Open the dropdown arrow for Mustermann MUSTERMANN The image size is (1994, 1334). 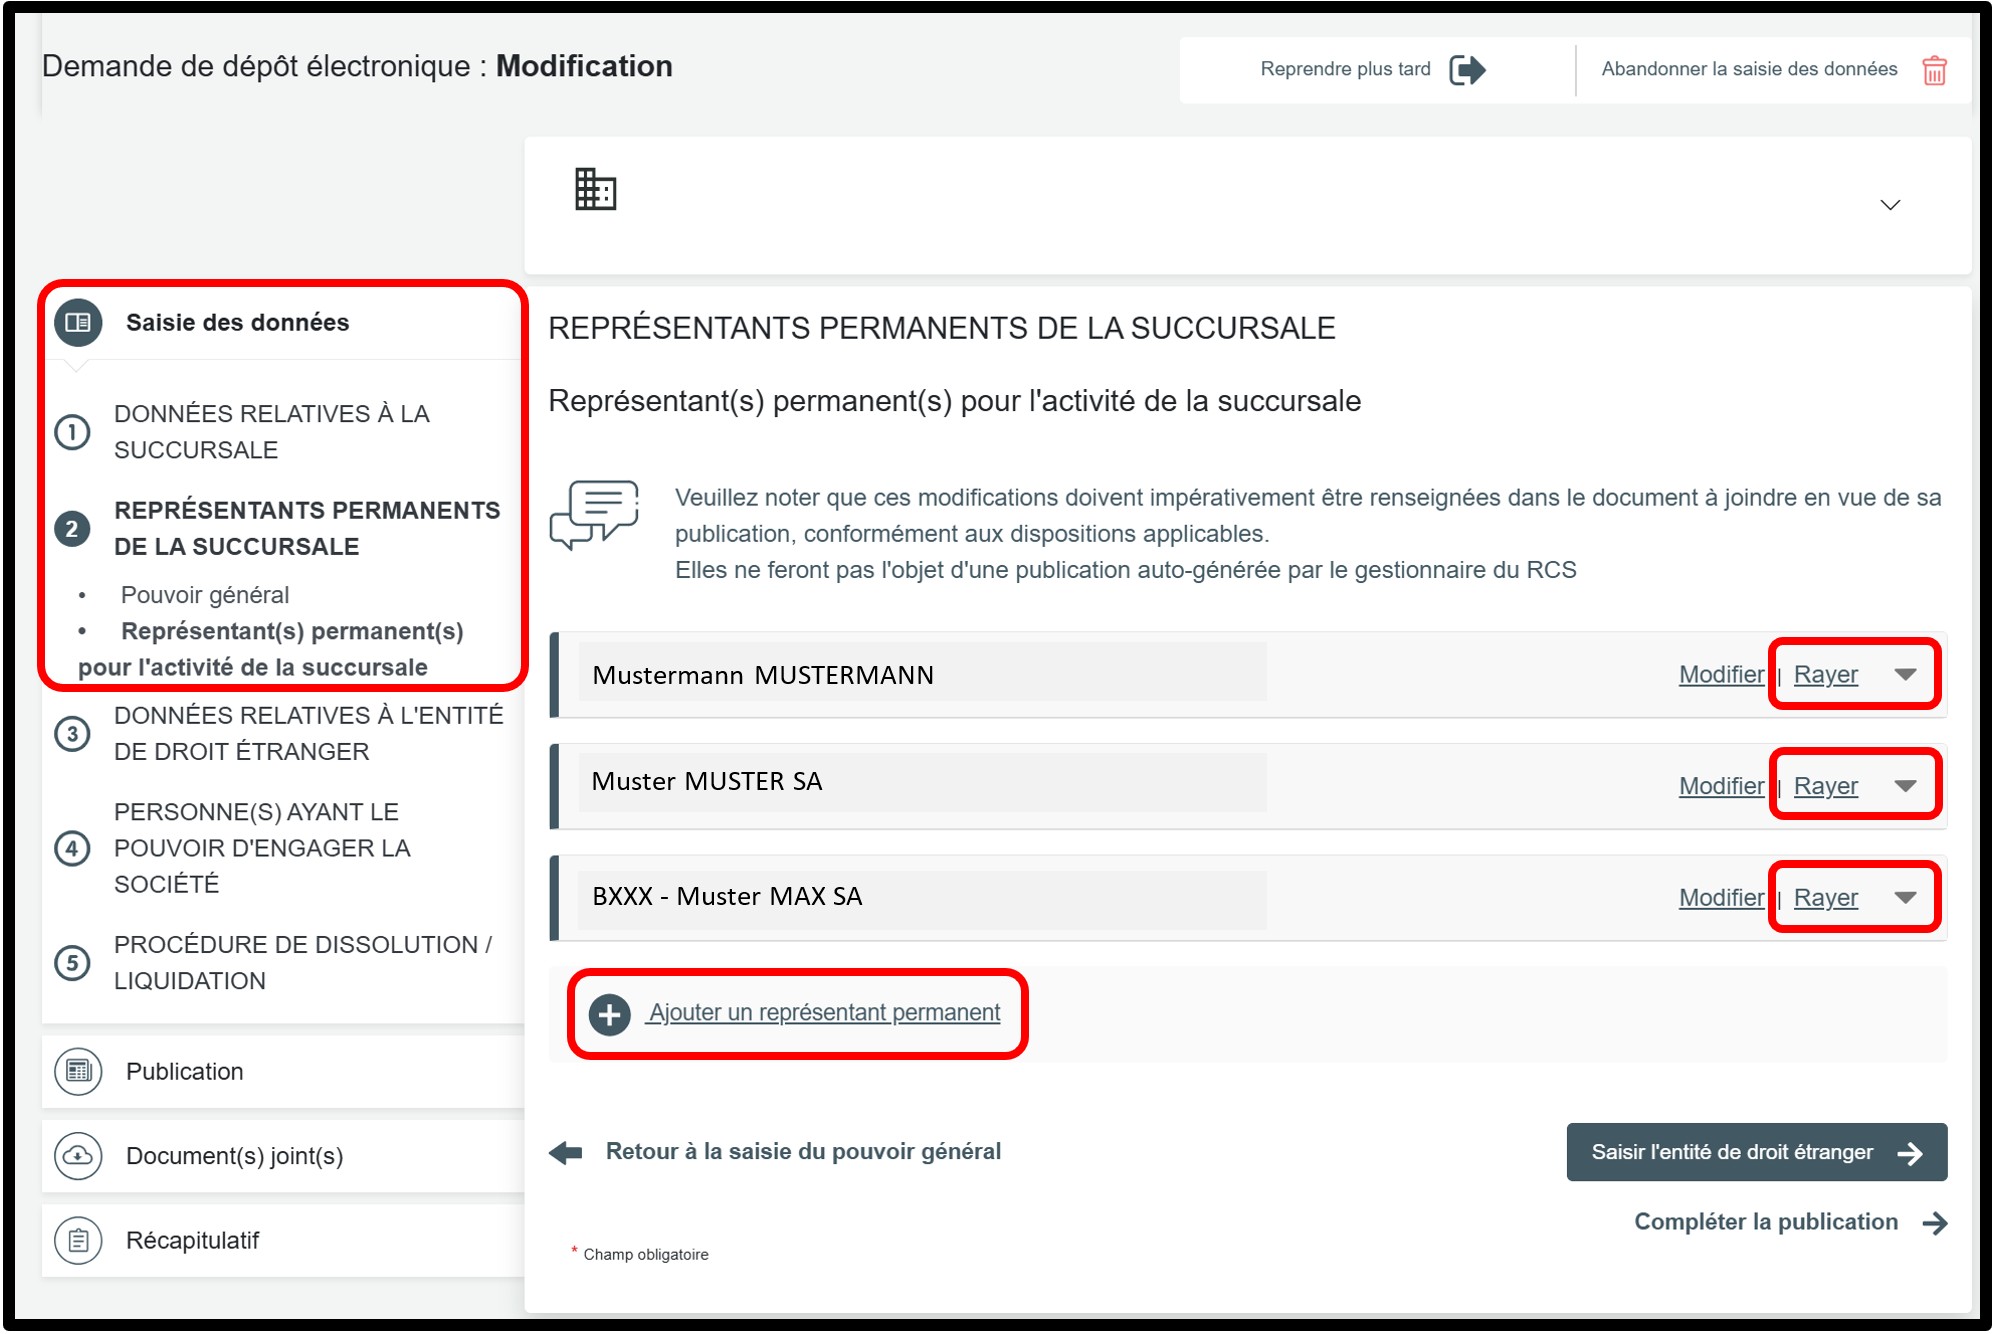point(1905,674)
